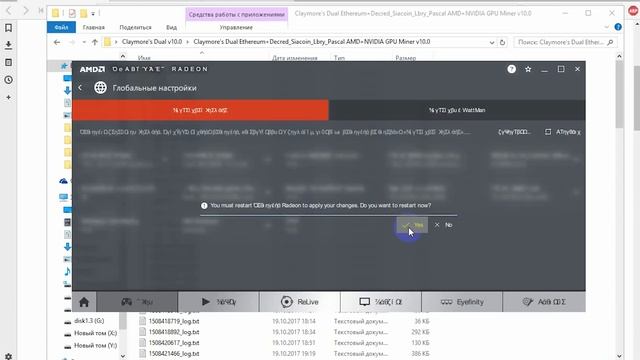Open the Поделиться ribbon tab in Explorer
The width and height of the screenshot is (640, 360).
pyautogui.click(x=135, y=27)
